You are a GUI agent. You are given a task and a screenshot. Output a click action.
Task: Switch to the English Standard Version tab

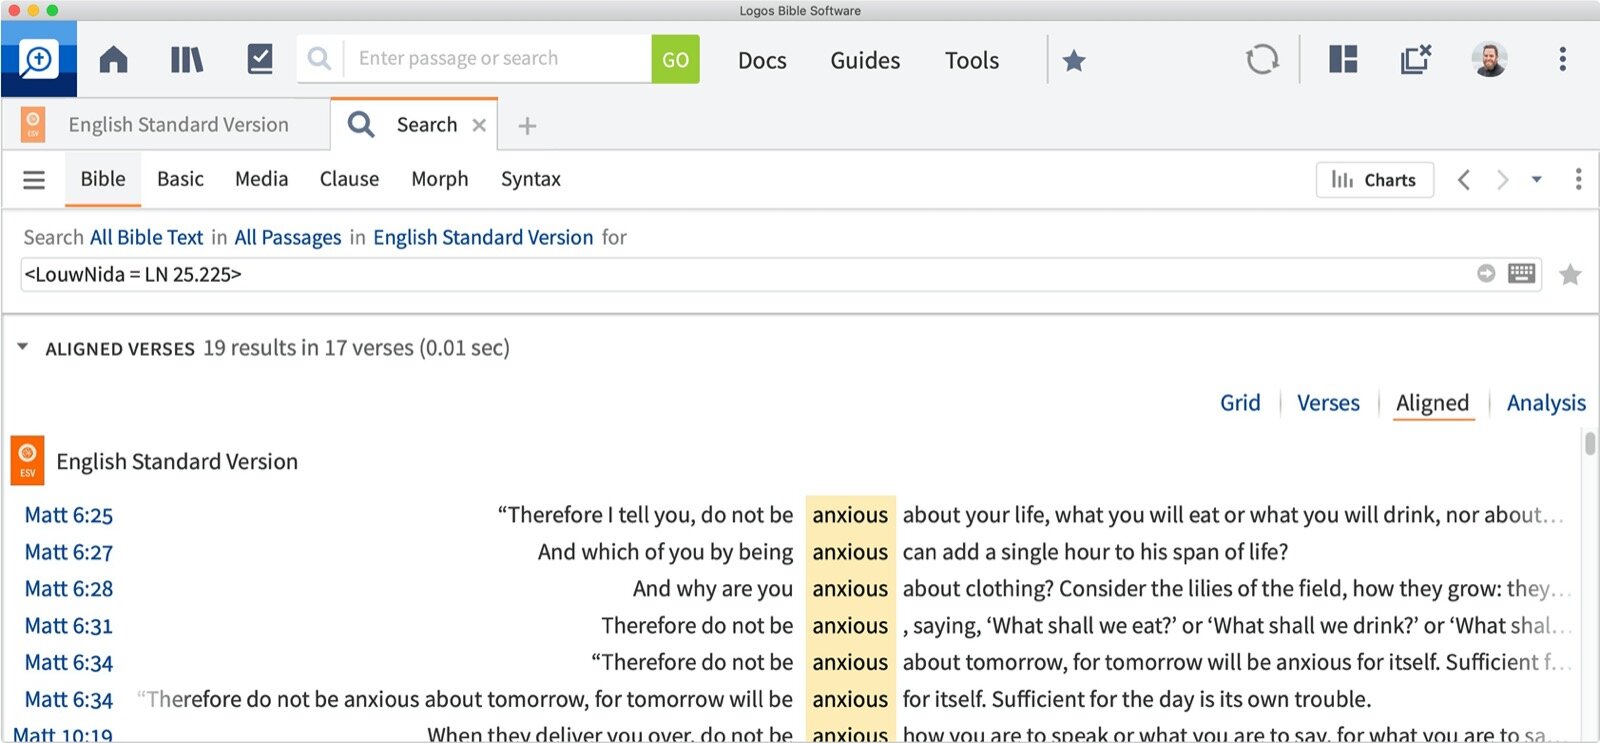178,125
